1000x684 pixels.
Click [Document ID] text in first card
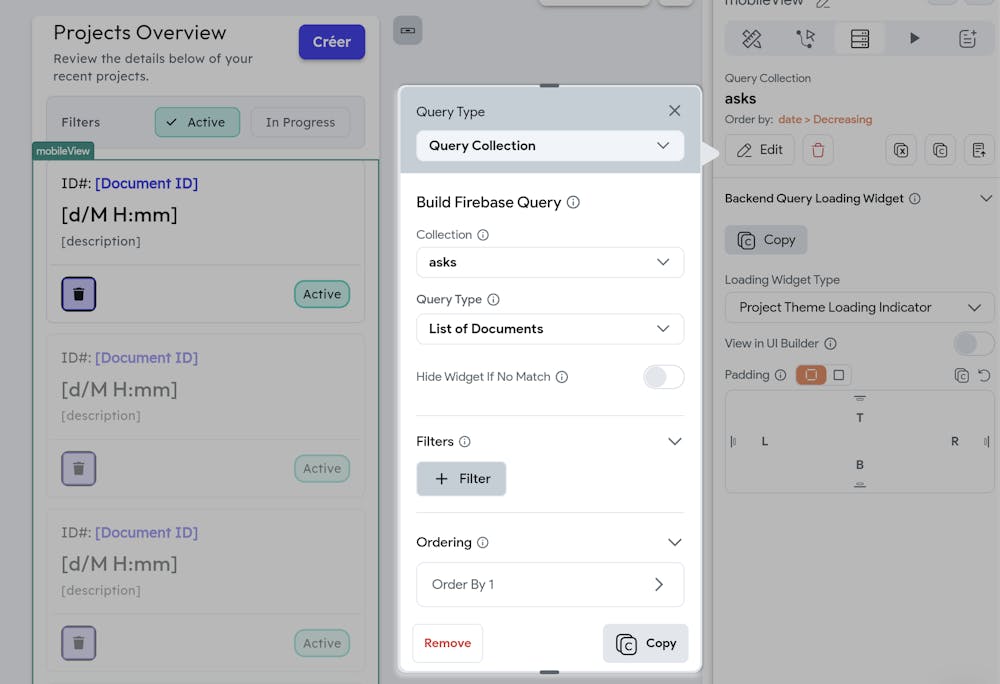(x=147, y=184)
